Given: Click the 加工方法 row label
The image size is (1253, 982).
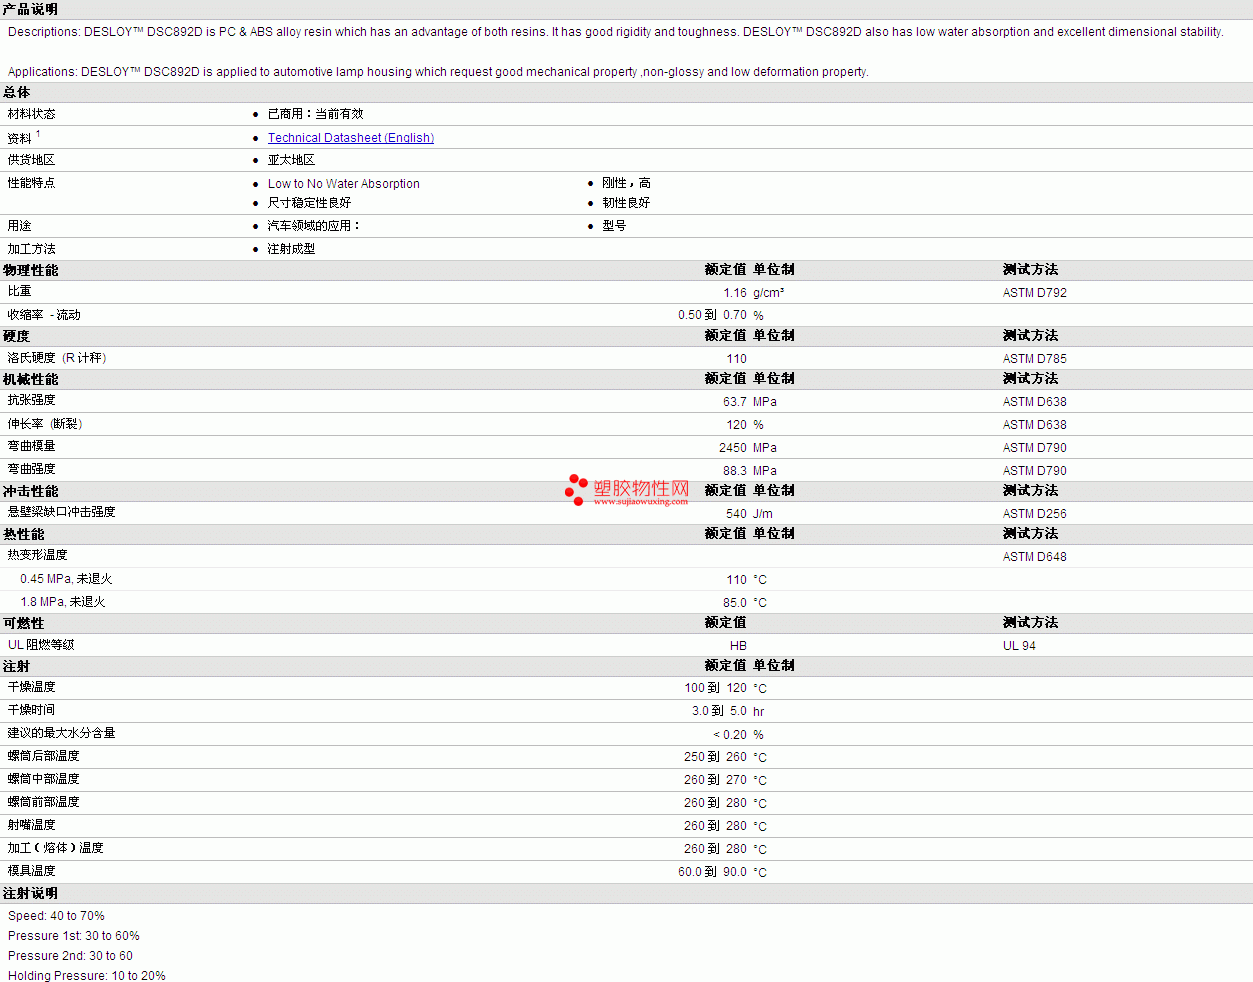Looking at the screenshot, I should tap(32, 249).
